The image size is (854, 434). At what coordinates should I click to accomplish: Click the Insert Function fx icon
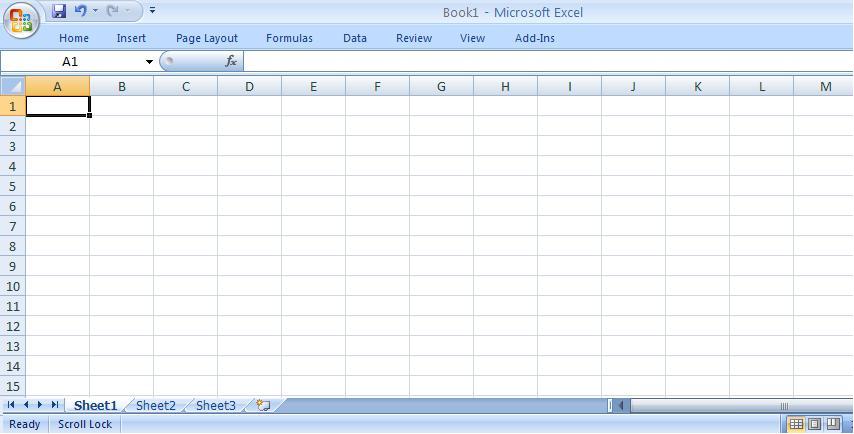[231, 62]
